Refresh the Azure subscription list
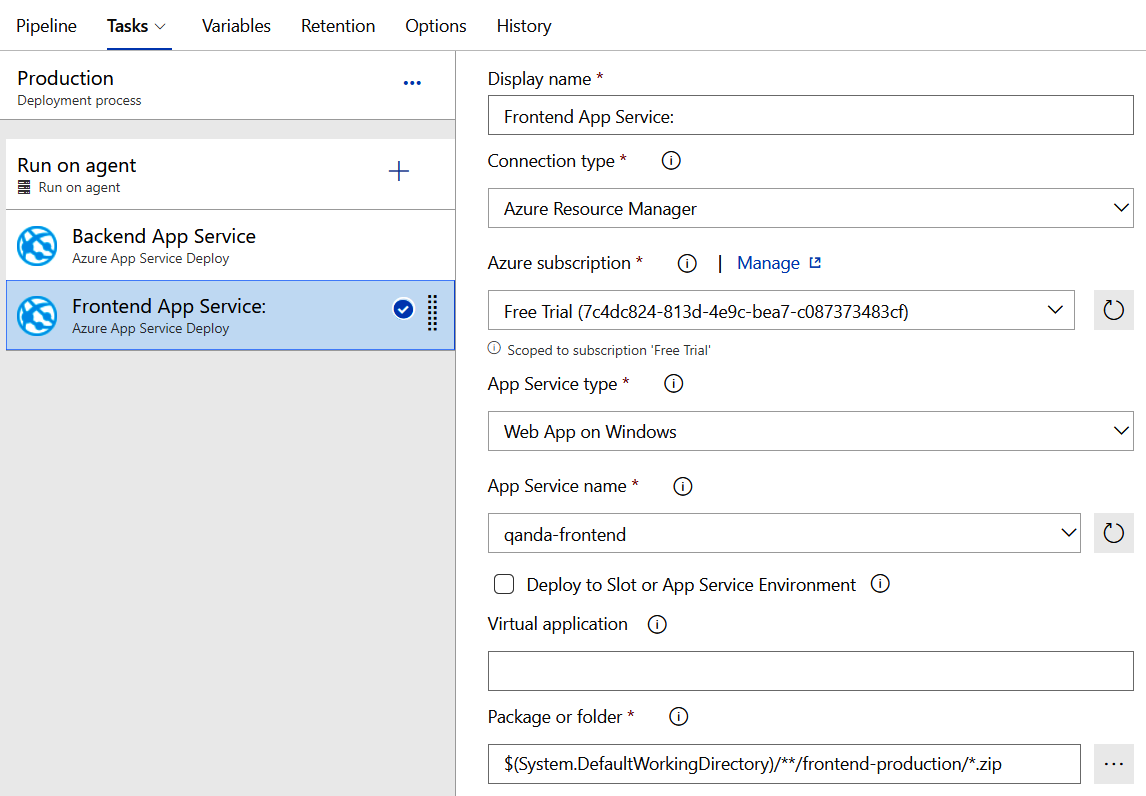 point(1113,310)
